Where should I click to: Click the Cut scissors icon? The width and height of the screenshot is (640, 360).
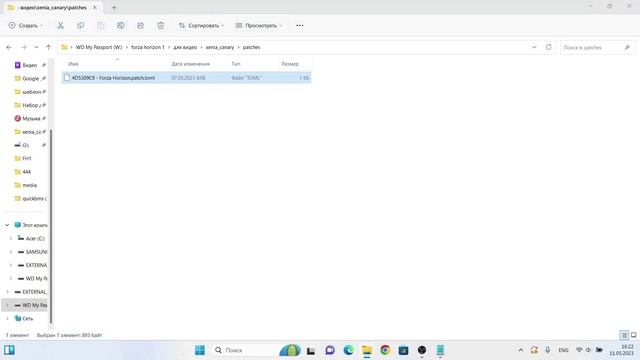tap(60, 25)
